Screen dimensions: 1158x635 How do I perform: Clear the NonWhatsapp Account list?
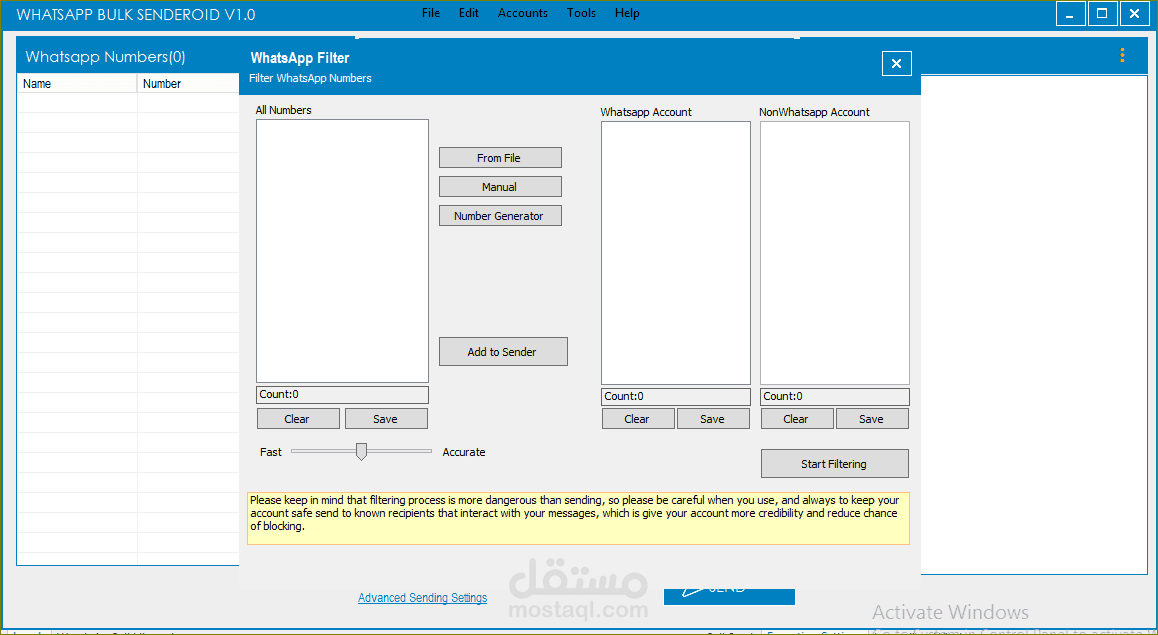click(797, 419)
